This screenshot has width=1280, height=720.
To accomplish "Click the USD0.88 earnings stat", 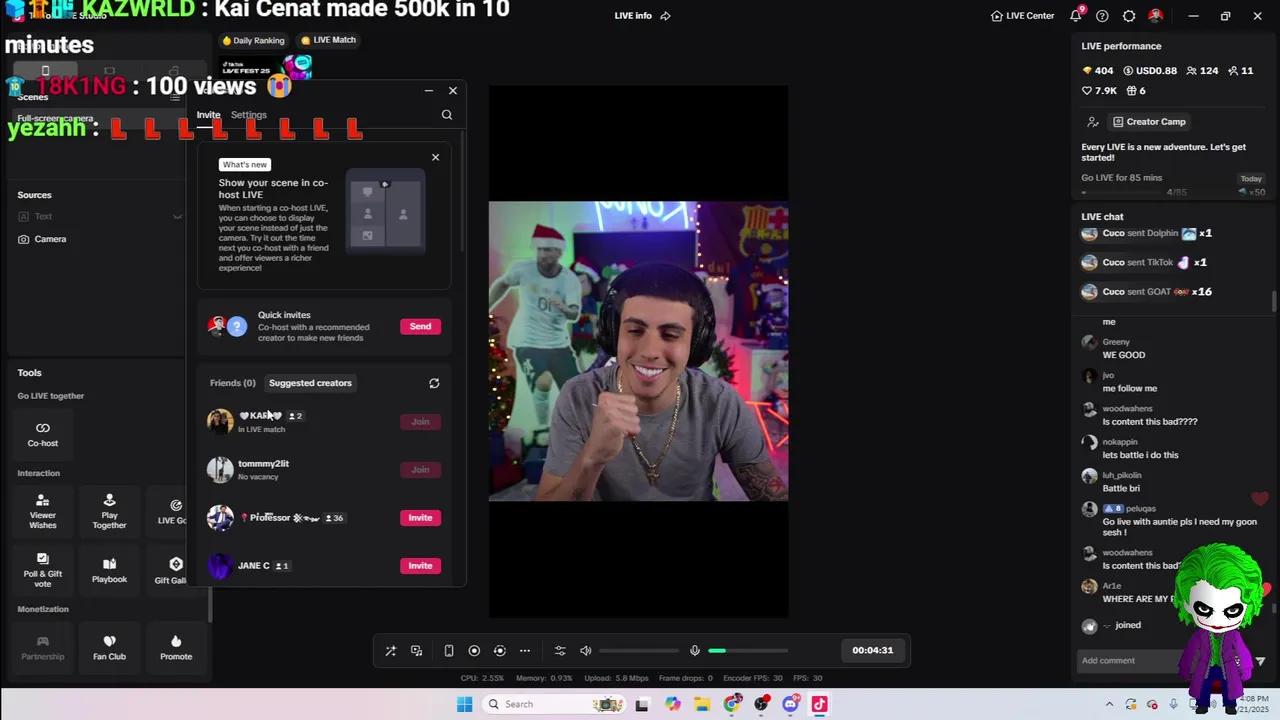I will point(1150,71).
